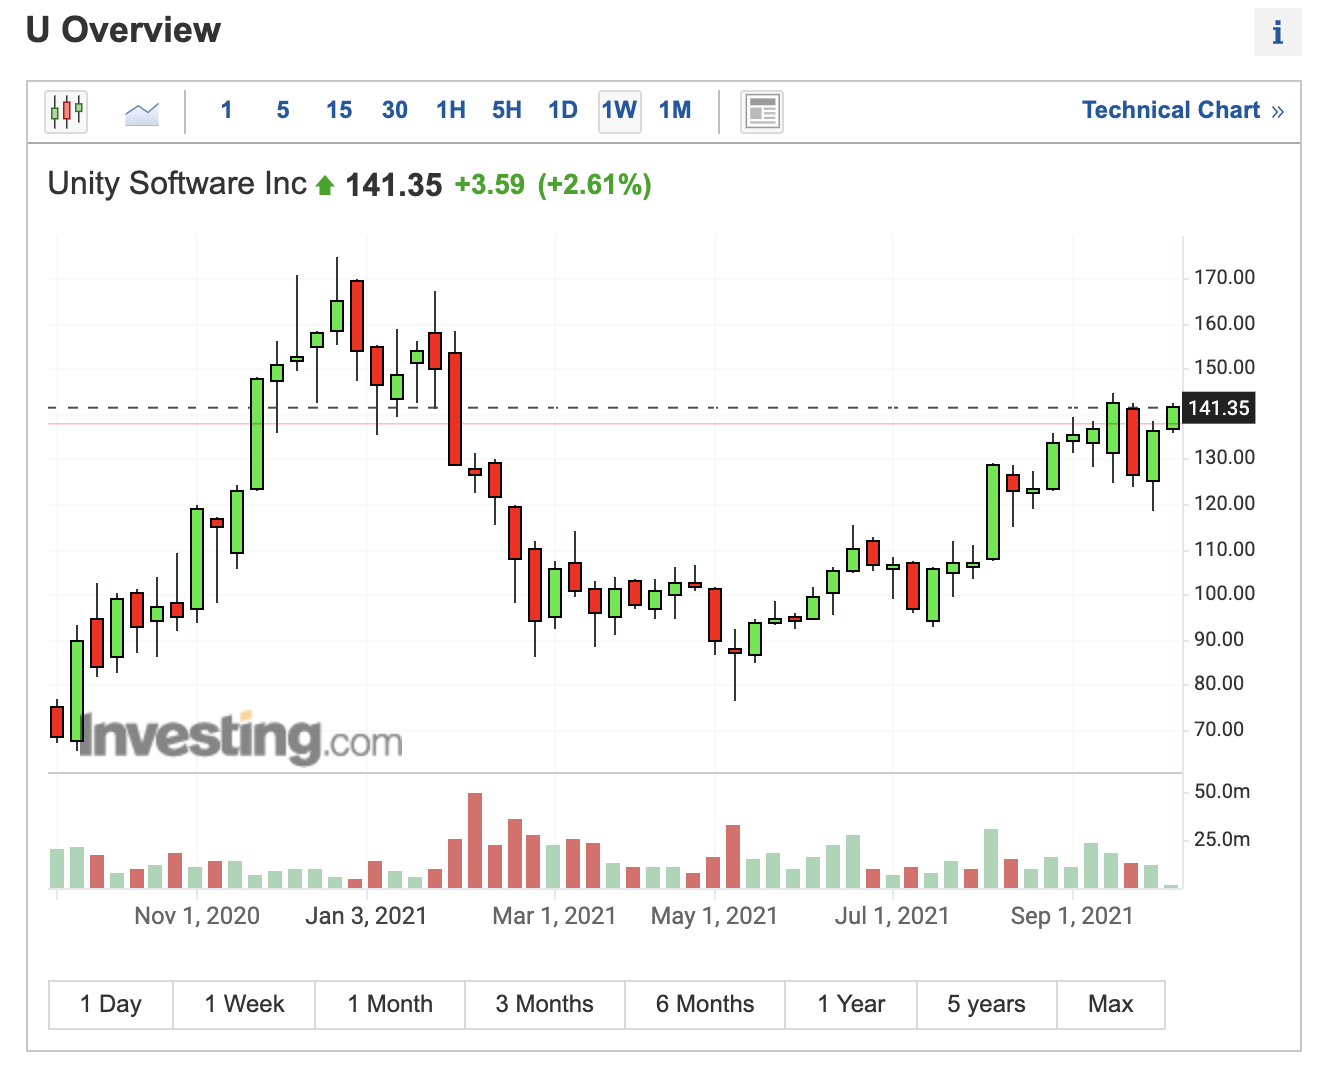Image resolution: width=1336 pixels, height=1092 pixels.
Task: Switch to candlestick chart type
Action: tap(66, 111)
